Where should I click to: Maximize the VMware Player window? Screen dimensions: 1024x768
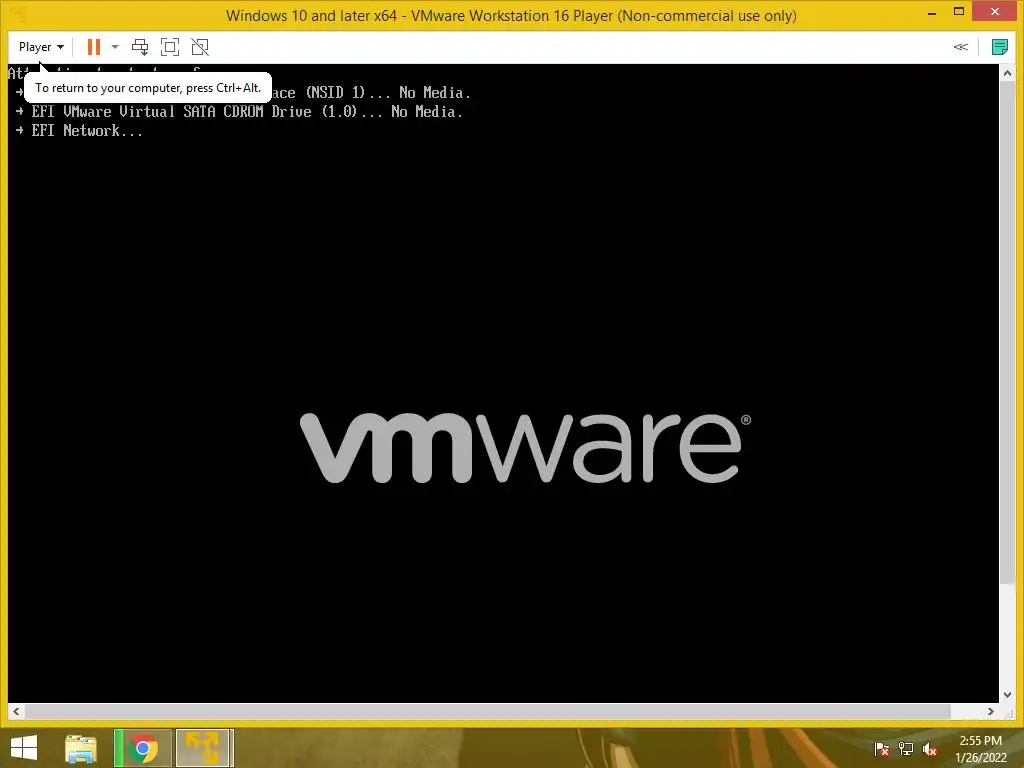coord(959,12)
